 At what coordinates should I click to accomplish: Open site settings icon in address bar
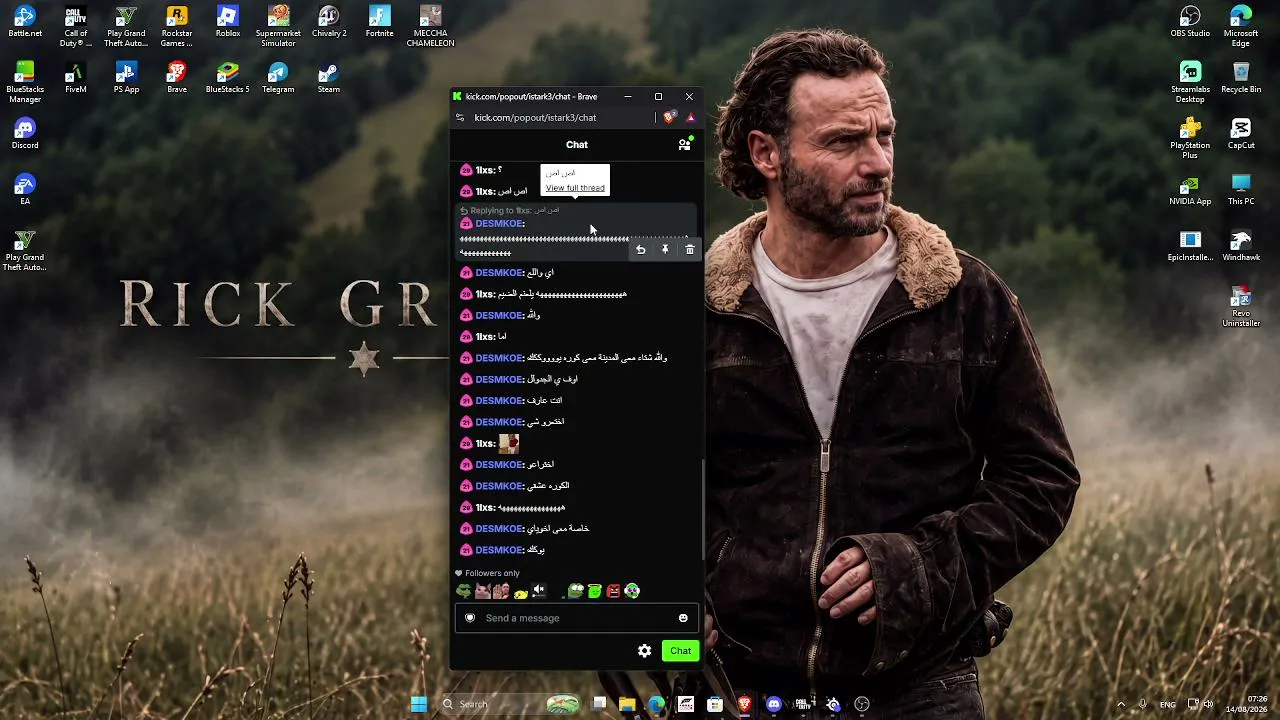click(x=460, y=117)
